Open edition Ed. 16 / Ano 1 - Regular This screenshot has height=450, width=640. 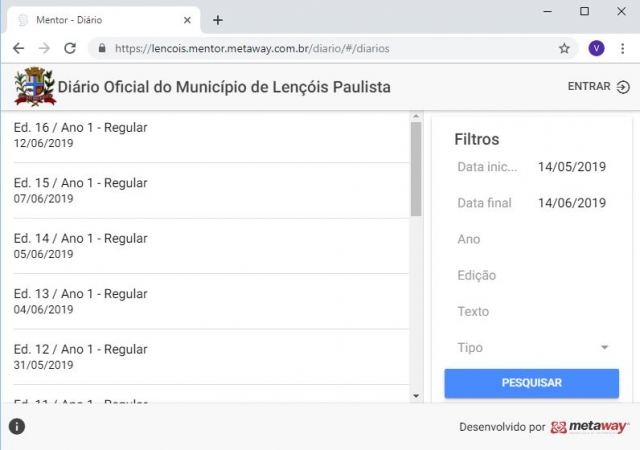pos(211,135)
